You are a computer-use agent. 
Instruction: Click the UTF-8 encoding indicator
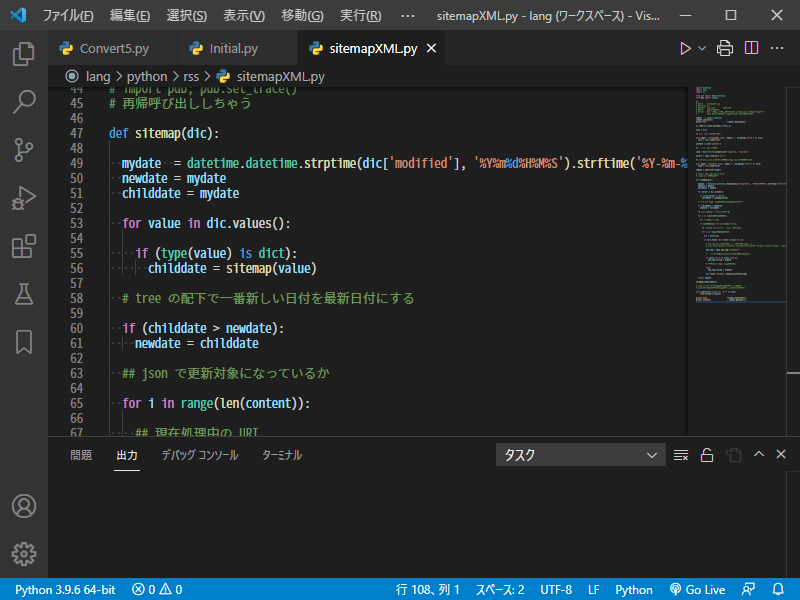click(555, 590)
